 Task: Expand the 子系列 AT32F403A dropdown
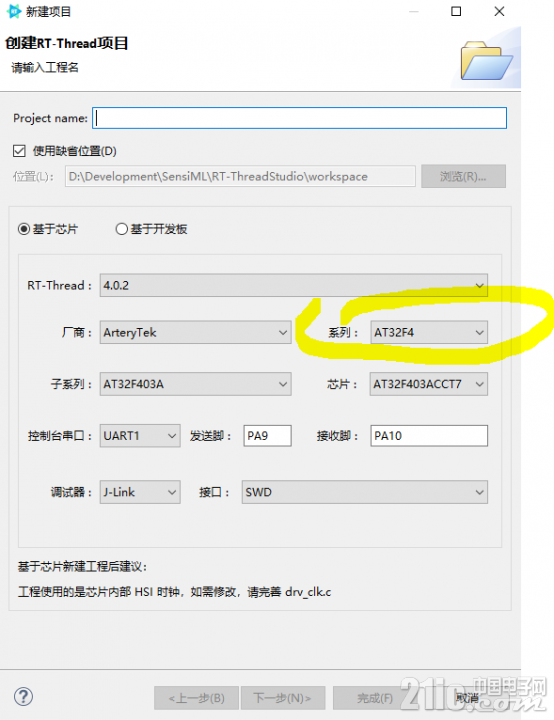[x=195, y=384]
